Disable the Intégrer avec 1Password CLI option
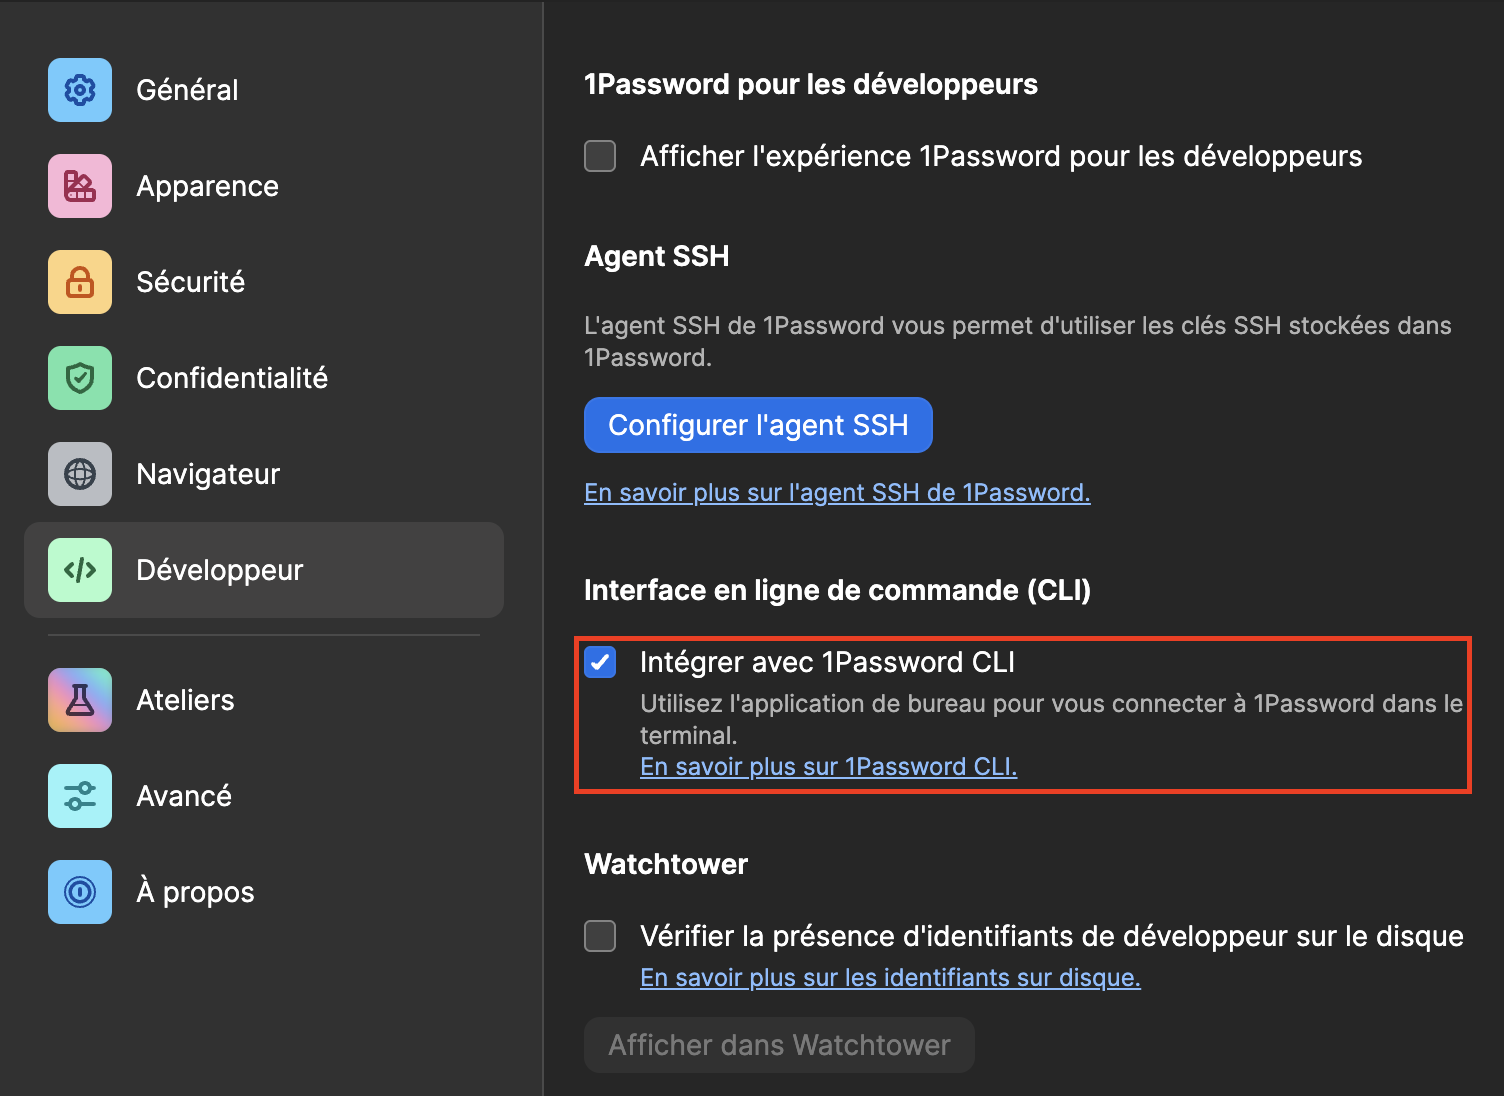This screenshot has height=1096, width=1504. (x=600, y=661)
